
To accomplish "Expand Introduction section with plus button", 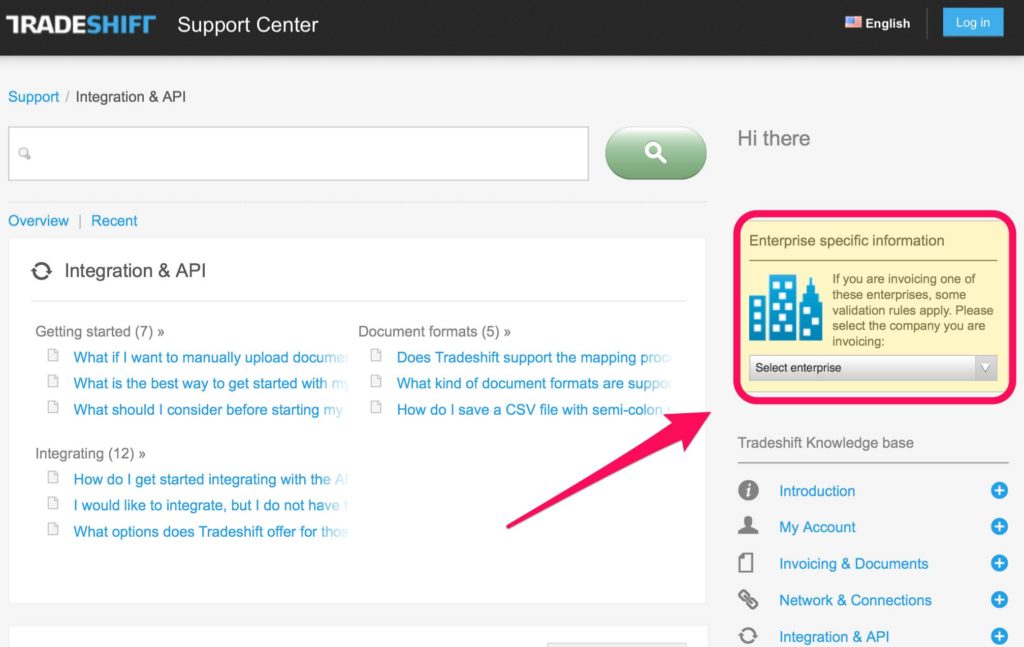I will click(998, 491).
